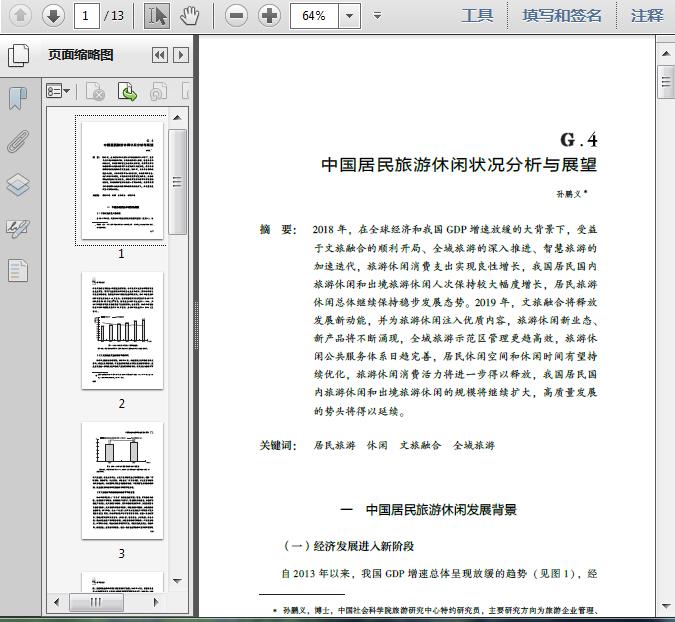This screenshot has width=675, height=622.
Task: Click thumbnail panel scroll right arrow
Action: [156, 602]
